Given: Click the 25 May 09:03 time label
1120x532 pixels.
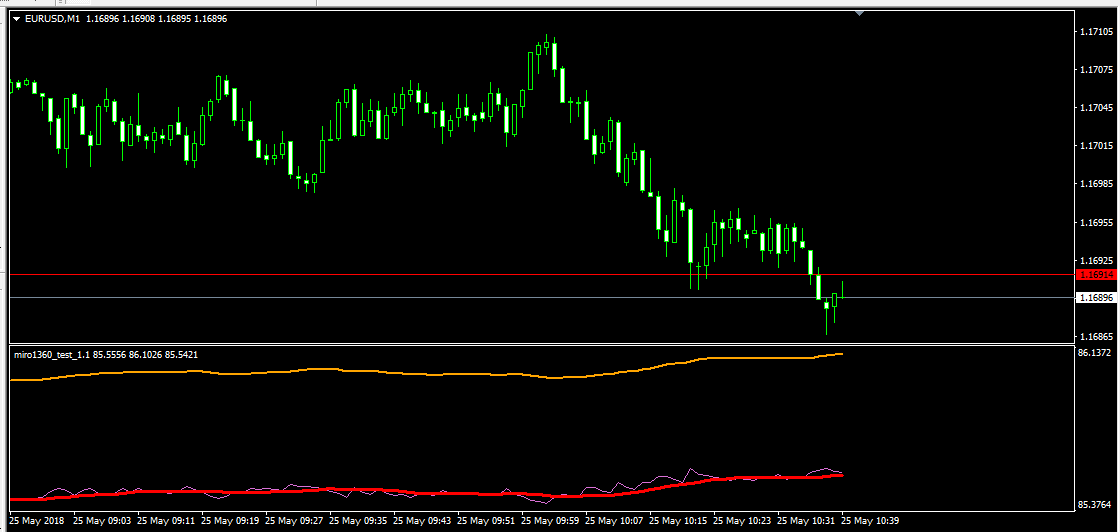Looking at the screenshot, I should [x=102, y=521].
